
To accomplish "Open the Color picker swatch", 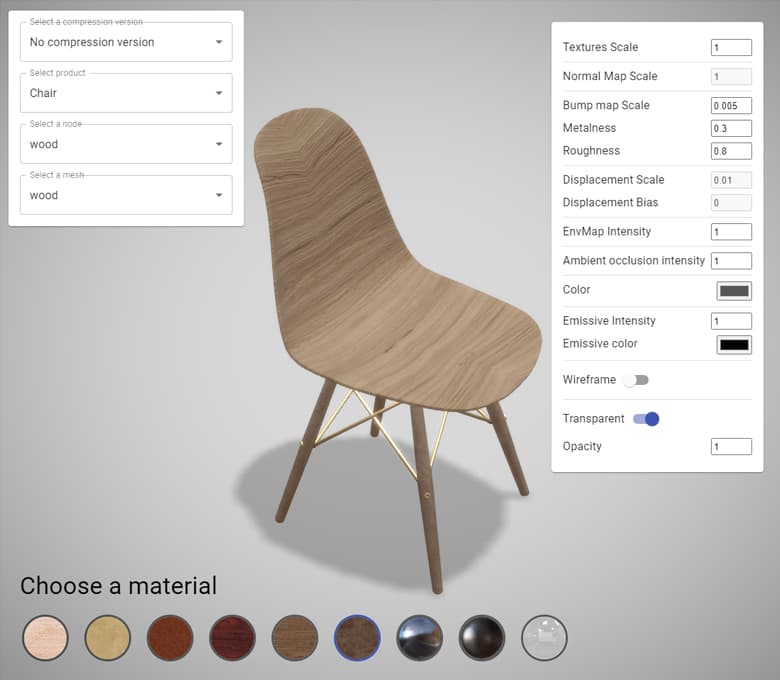I will (x=734, y=291).
